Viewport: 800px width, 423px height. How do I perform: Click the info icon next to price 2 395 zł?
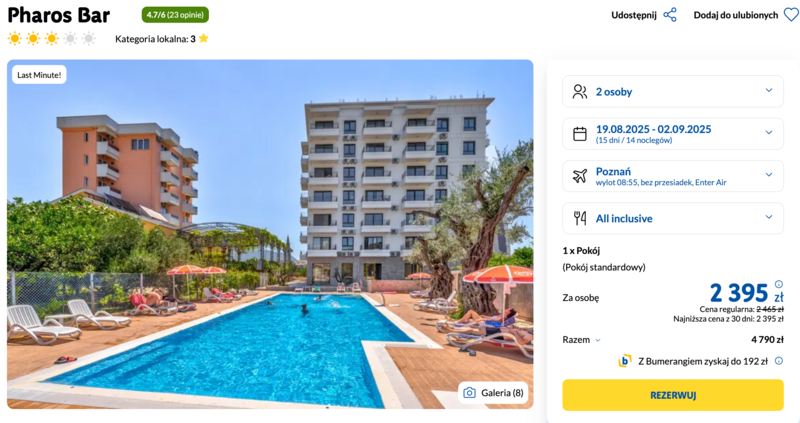click(x=779, y=284)
